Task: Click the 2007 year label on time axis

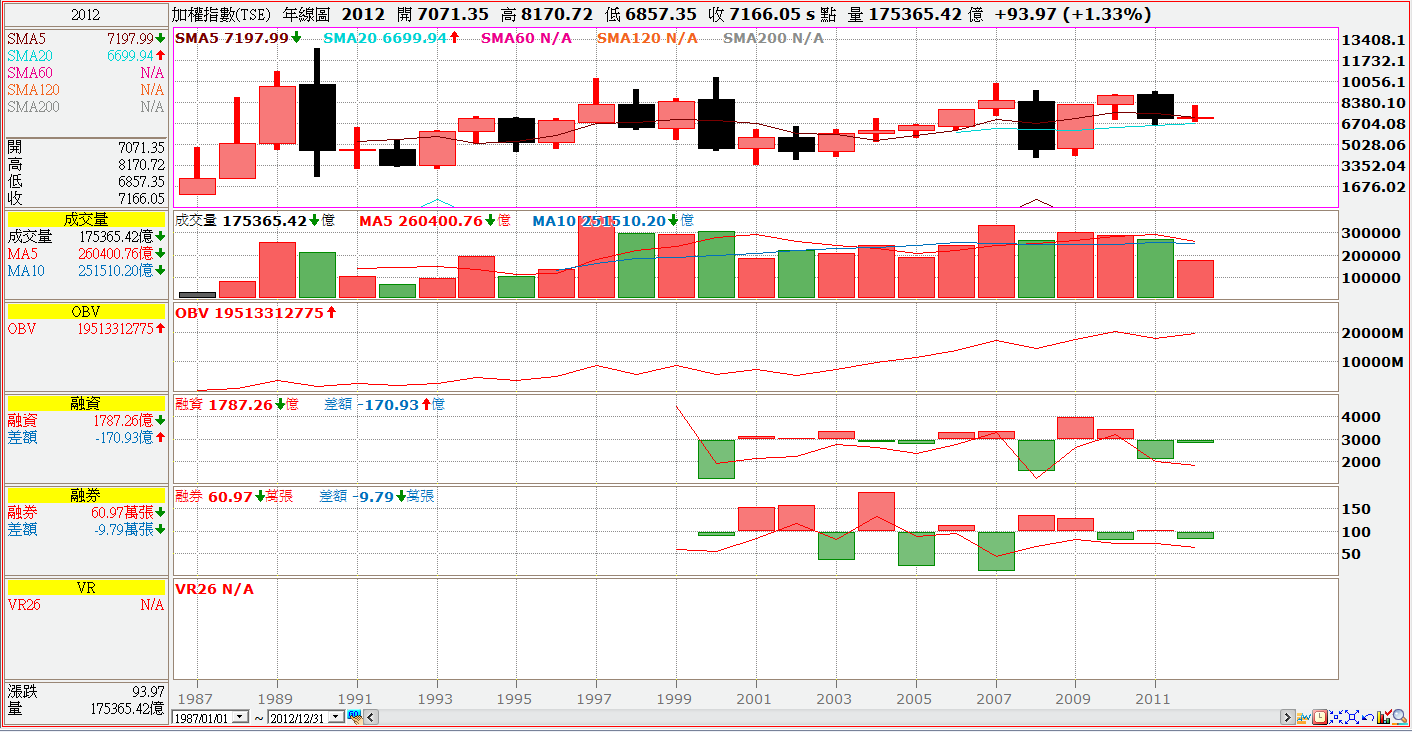Action: coord(995,698)
